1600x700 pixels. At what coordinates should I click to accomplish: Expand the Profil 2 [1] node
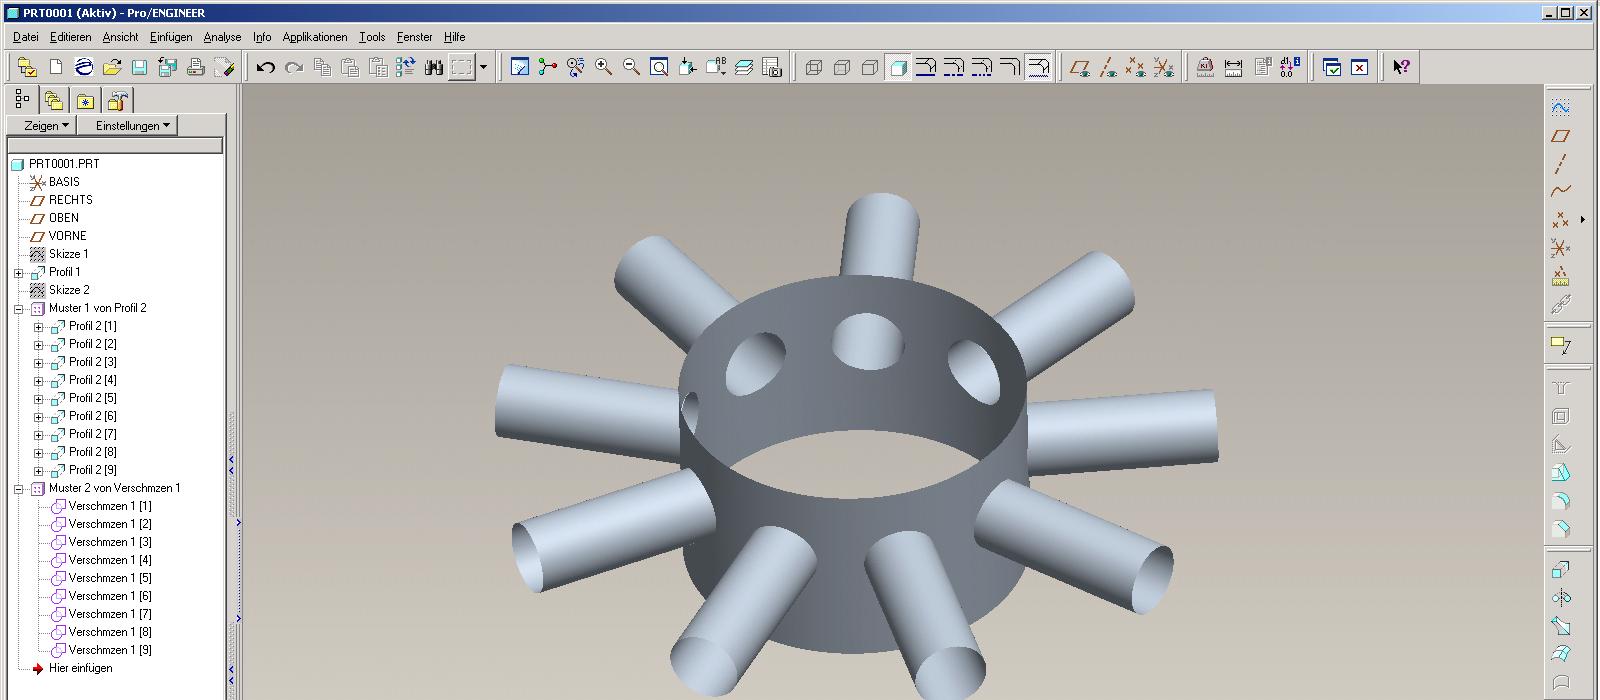pyautogui.click(x=39, y=326)
